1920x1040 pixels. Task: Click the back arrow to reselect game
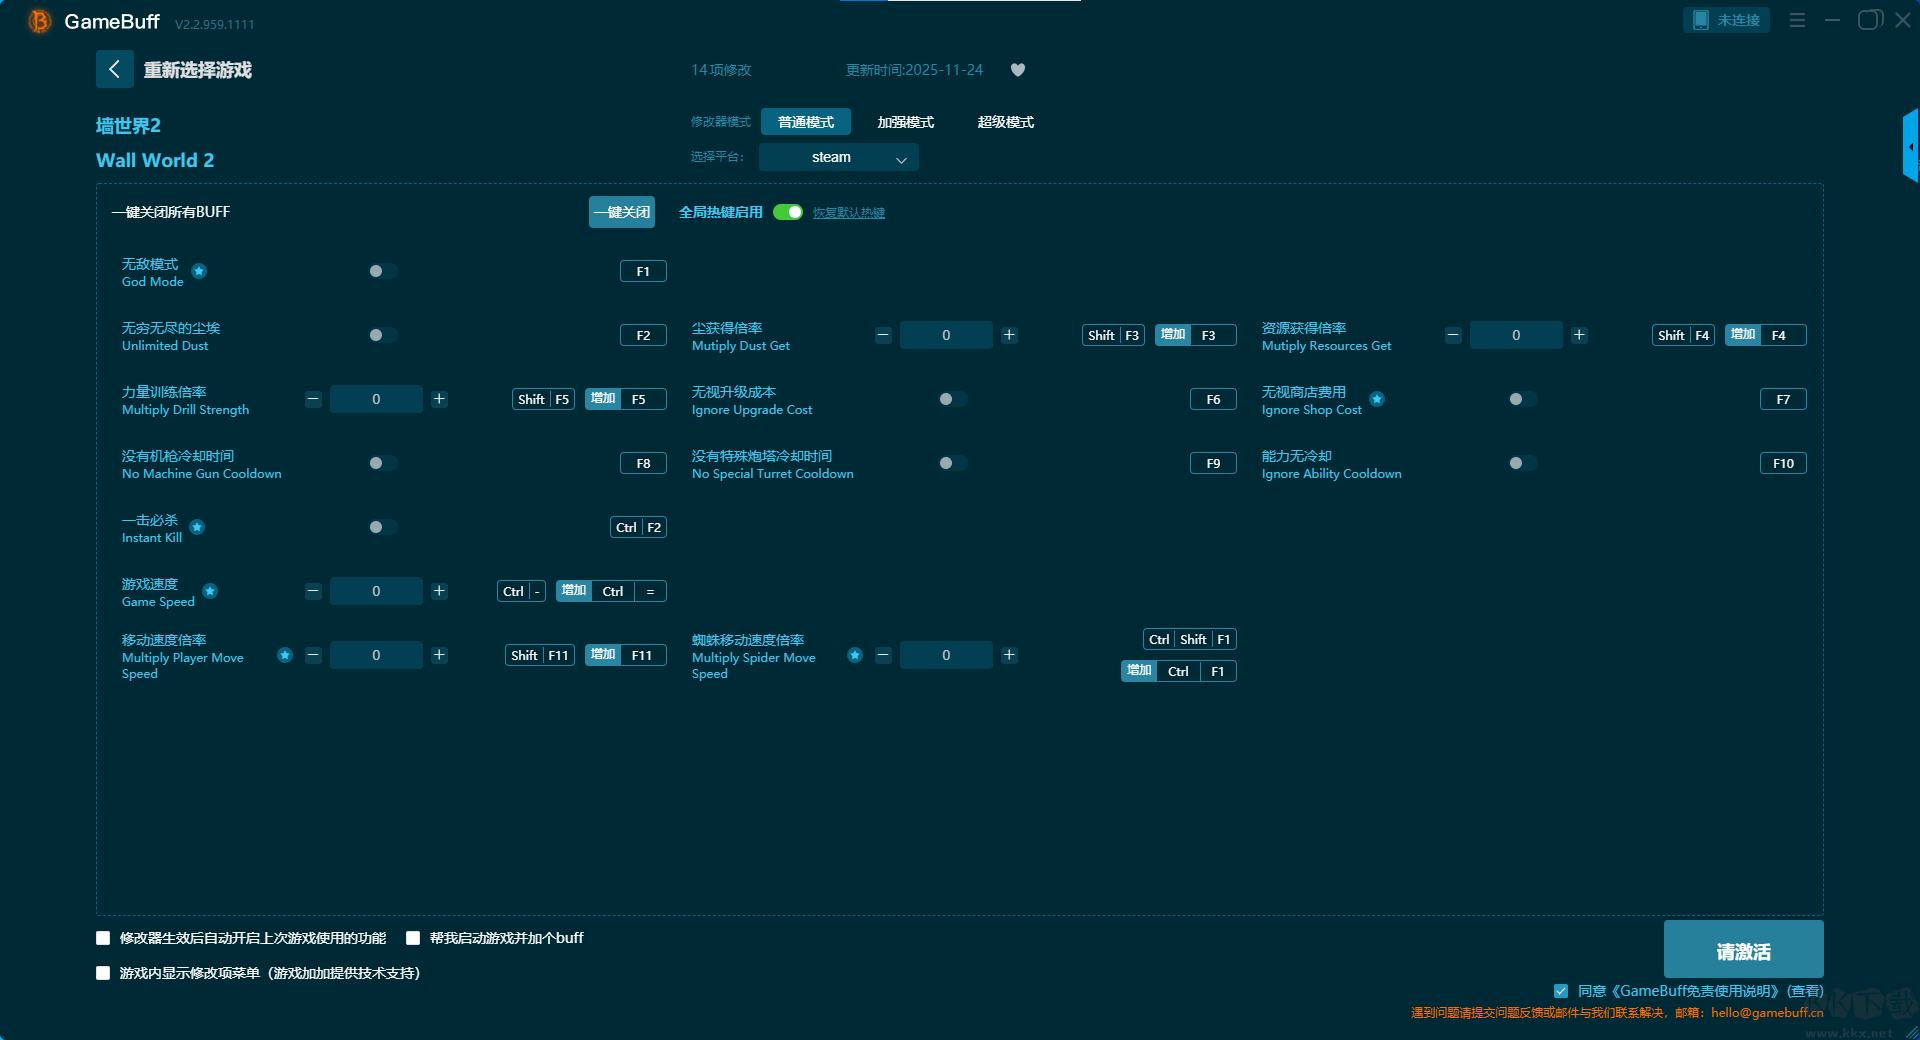114,69
